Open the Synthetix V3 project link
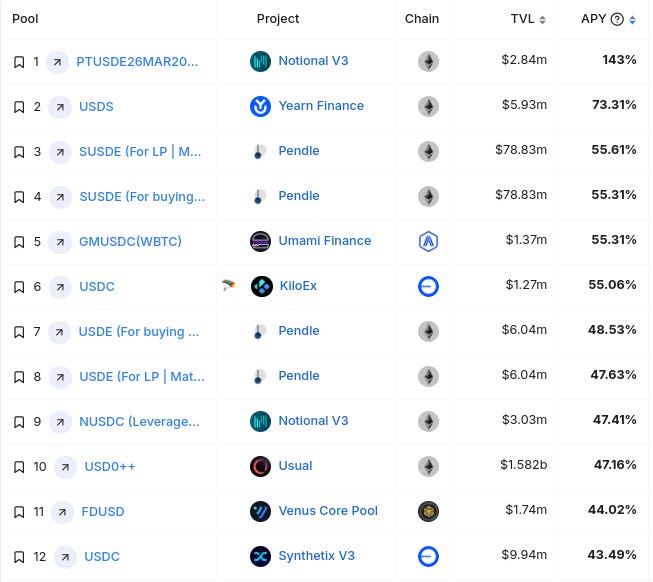This screenshot has height=582, width=653. tap(317, 555)
